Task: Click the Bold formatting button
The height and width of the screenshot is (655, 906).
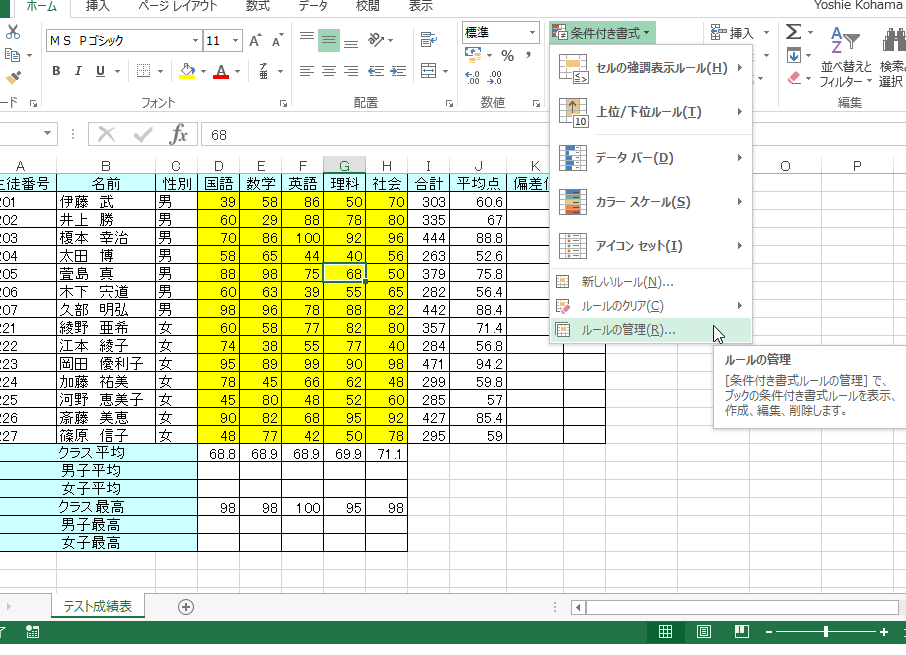Action: click(x=56, y=71)
